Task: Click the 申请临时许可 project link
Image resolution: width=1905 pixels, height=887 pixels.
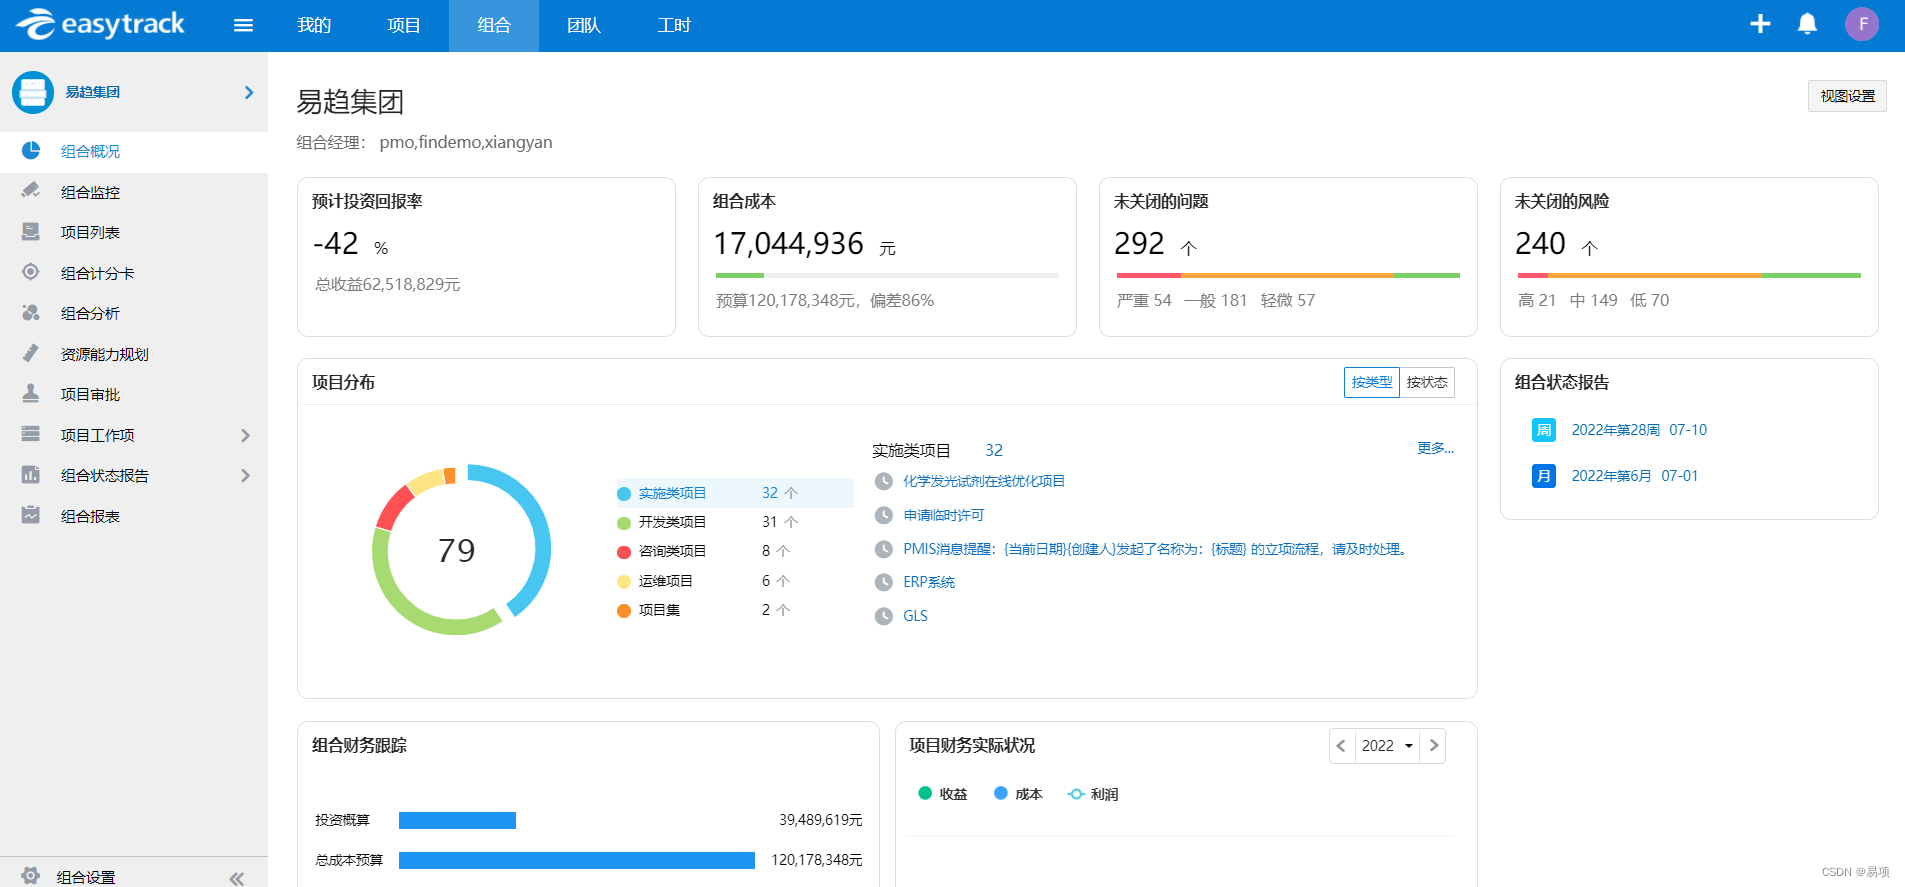Action: 944,515
